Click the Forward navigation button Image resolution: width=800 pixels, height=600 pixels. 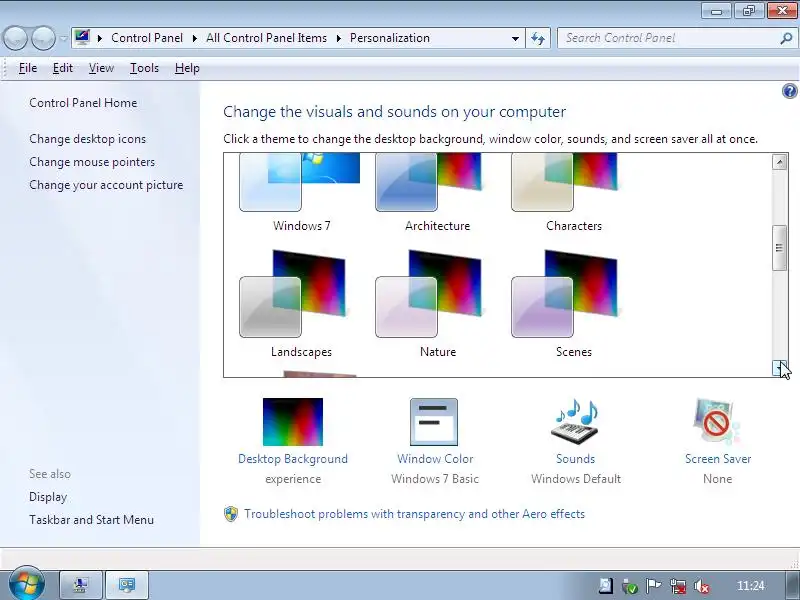[x=44, y=38]
